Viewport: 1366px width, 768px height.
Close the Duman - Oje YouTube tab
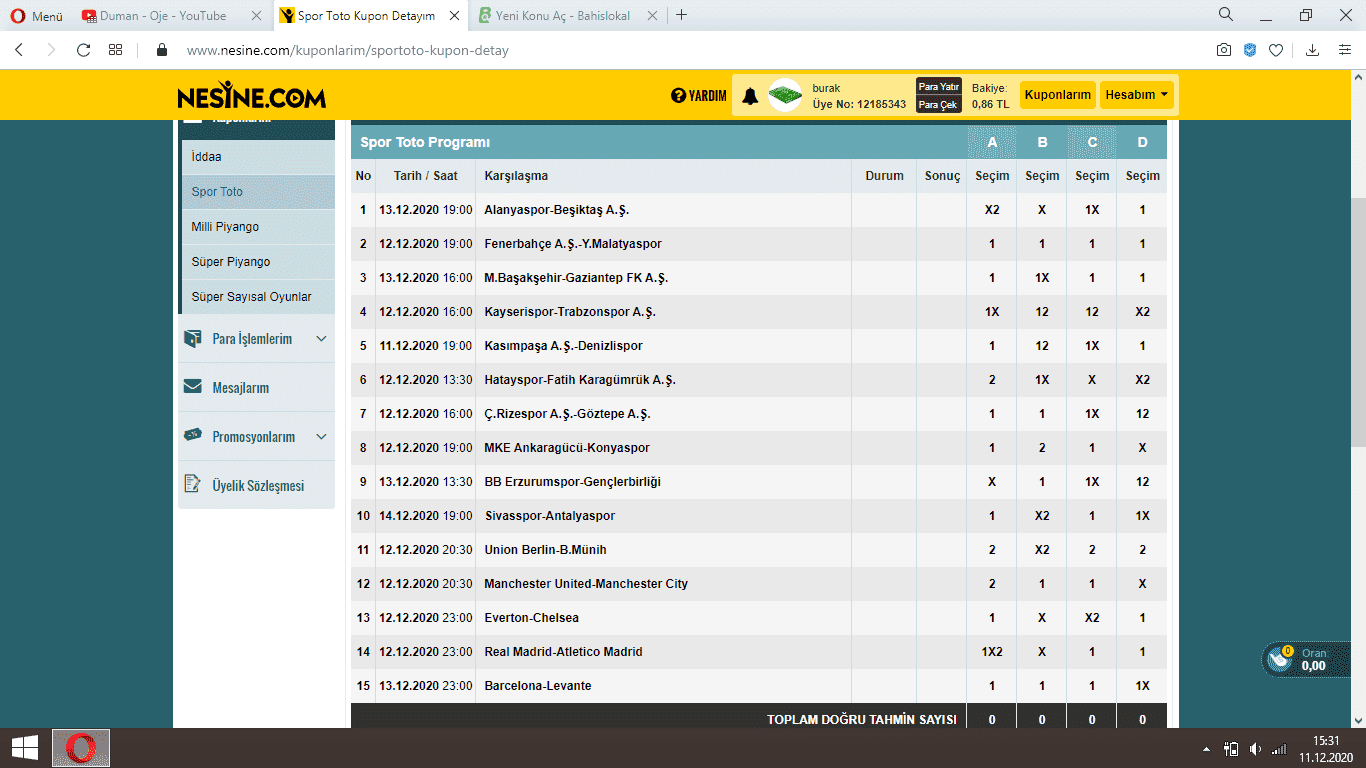point(257,16)
